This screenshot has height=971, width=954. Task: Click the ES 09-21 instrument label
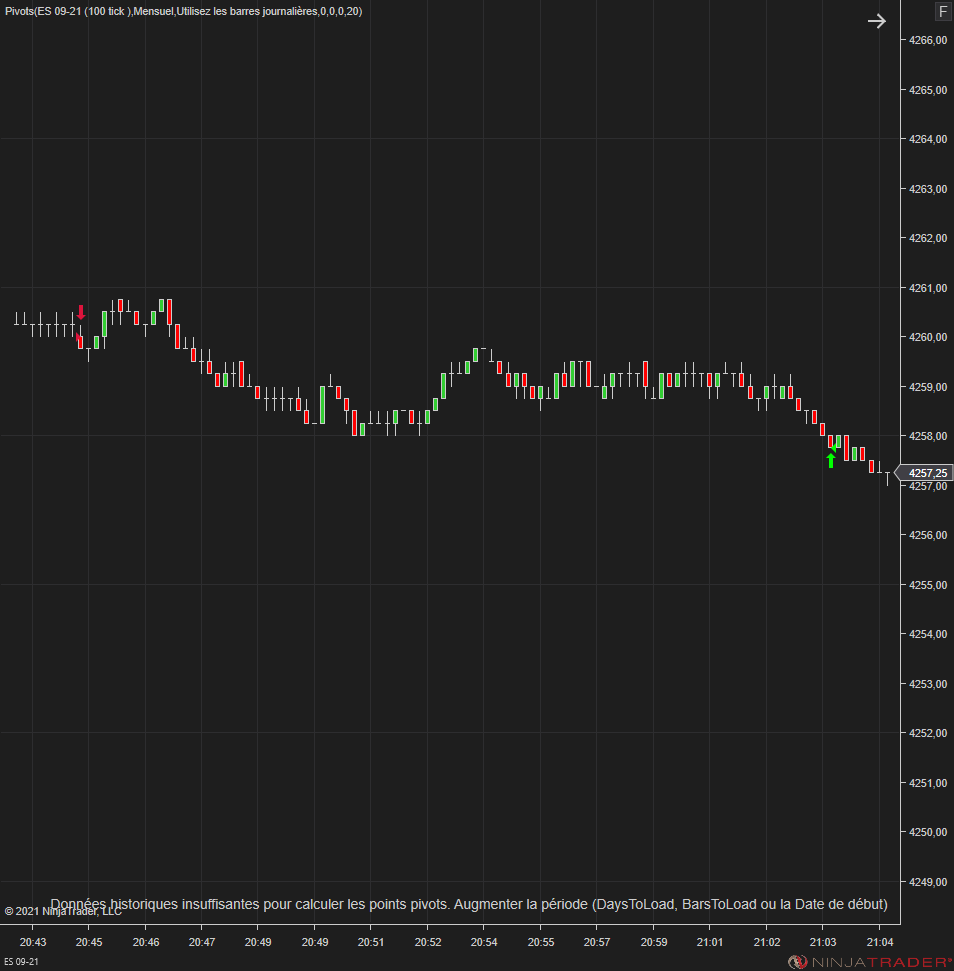[x=21, y=962]
